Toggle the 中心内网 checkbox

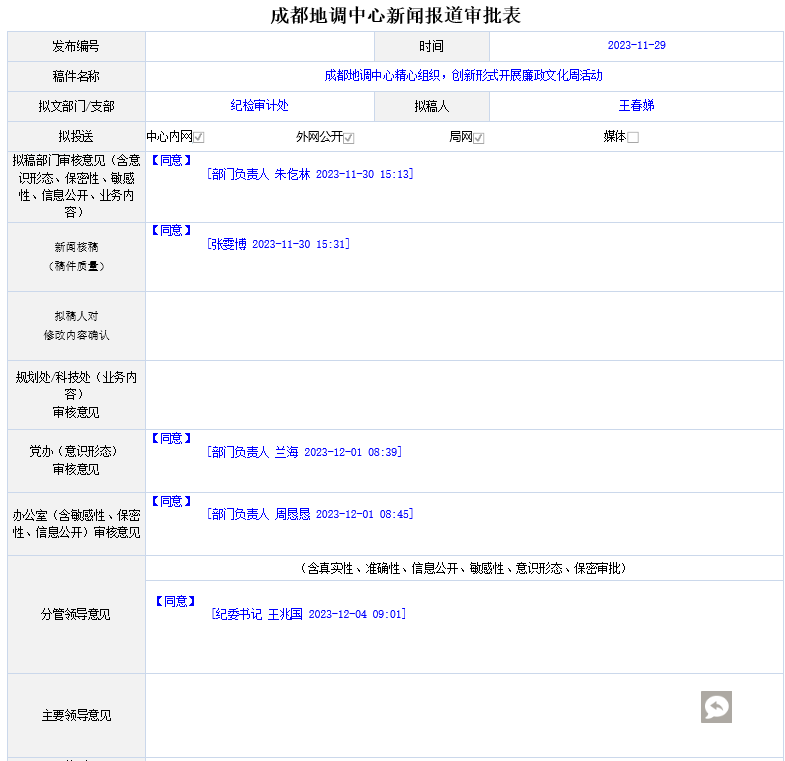pyautogui.click(x=199, y=138)
